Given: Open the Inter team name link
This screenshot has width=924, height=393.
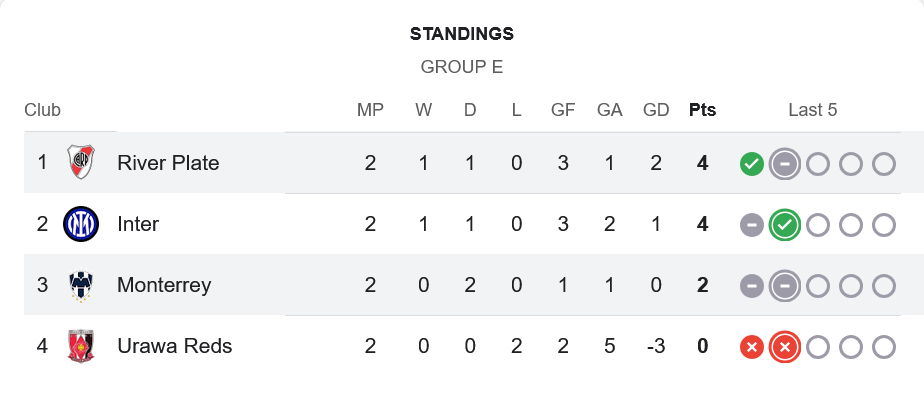Looking at the screenshot, I should click(138, 224).
